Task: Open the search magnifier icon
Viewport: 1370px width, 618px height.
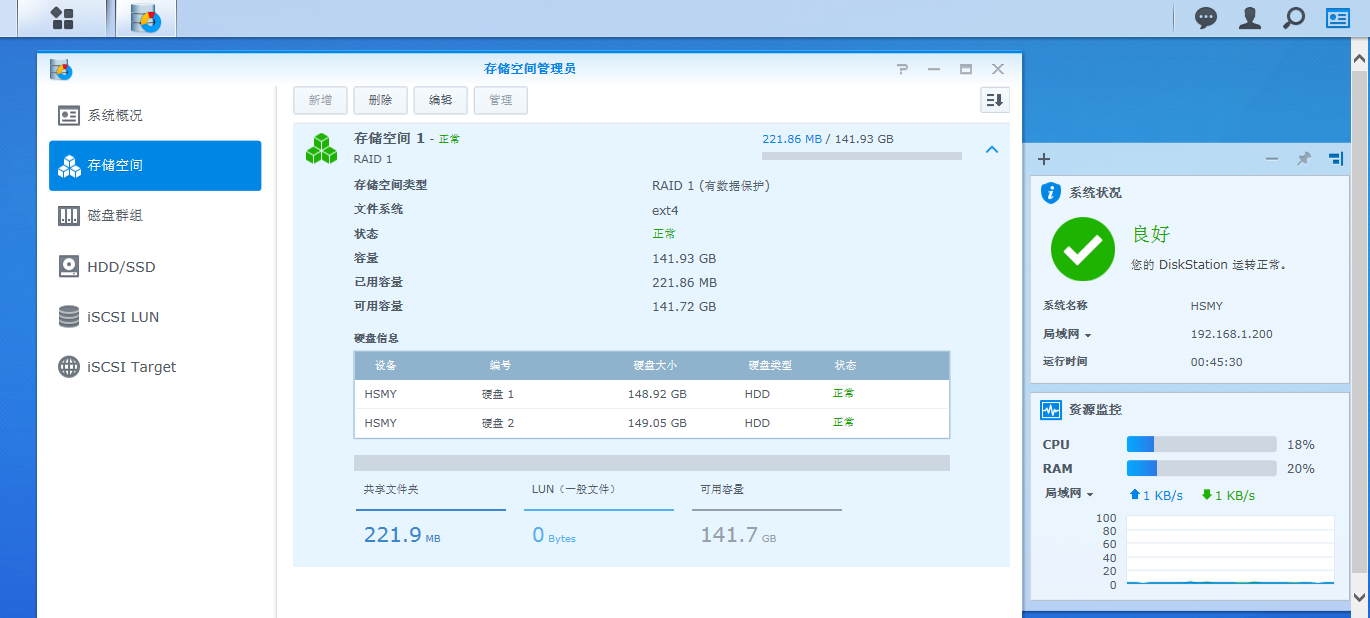Action: pos(1294,18)
